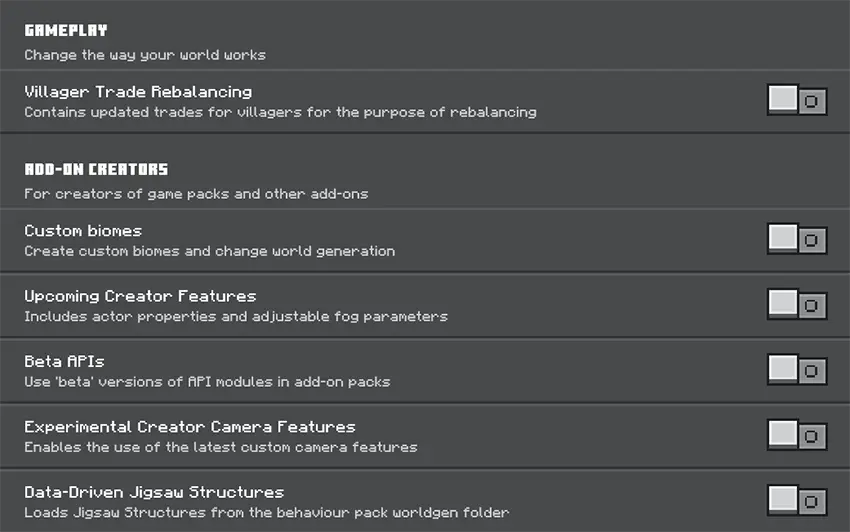Click the latest custom camera features description

pos(220,447)
